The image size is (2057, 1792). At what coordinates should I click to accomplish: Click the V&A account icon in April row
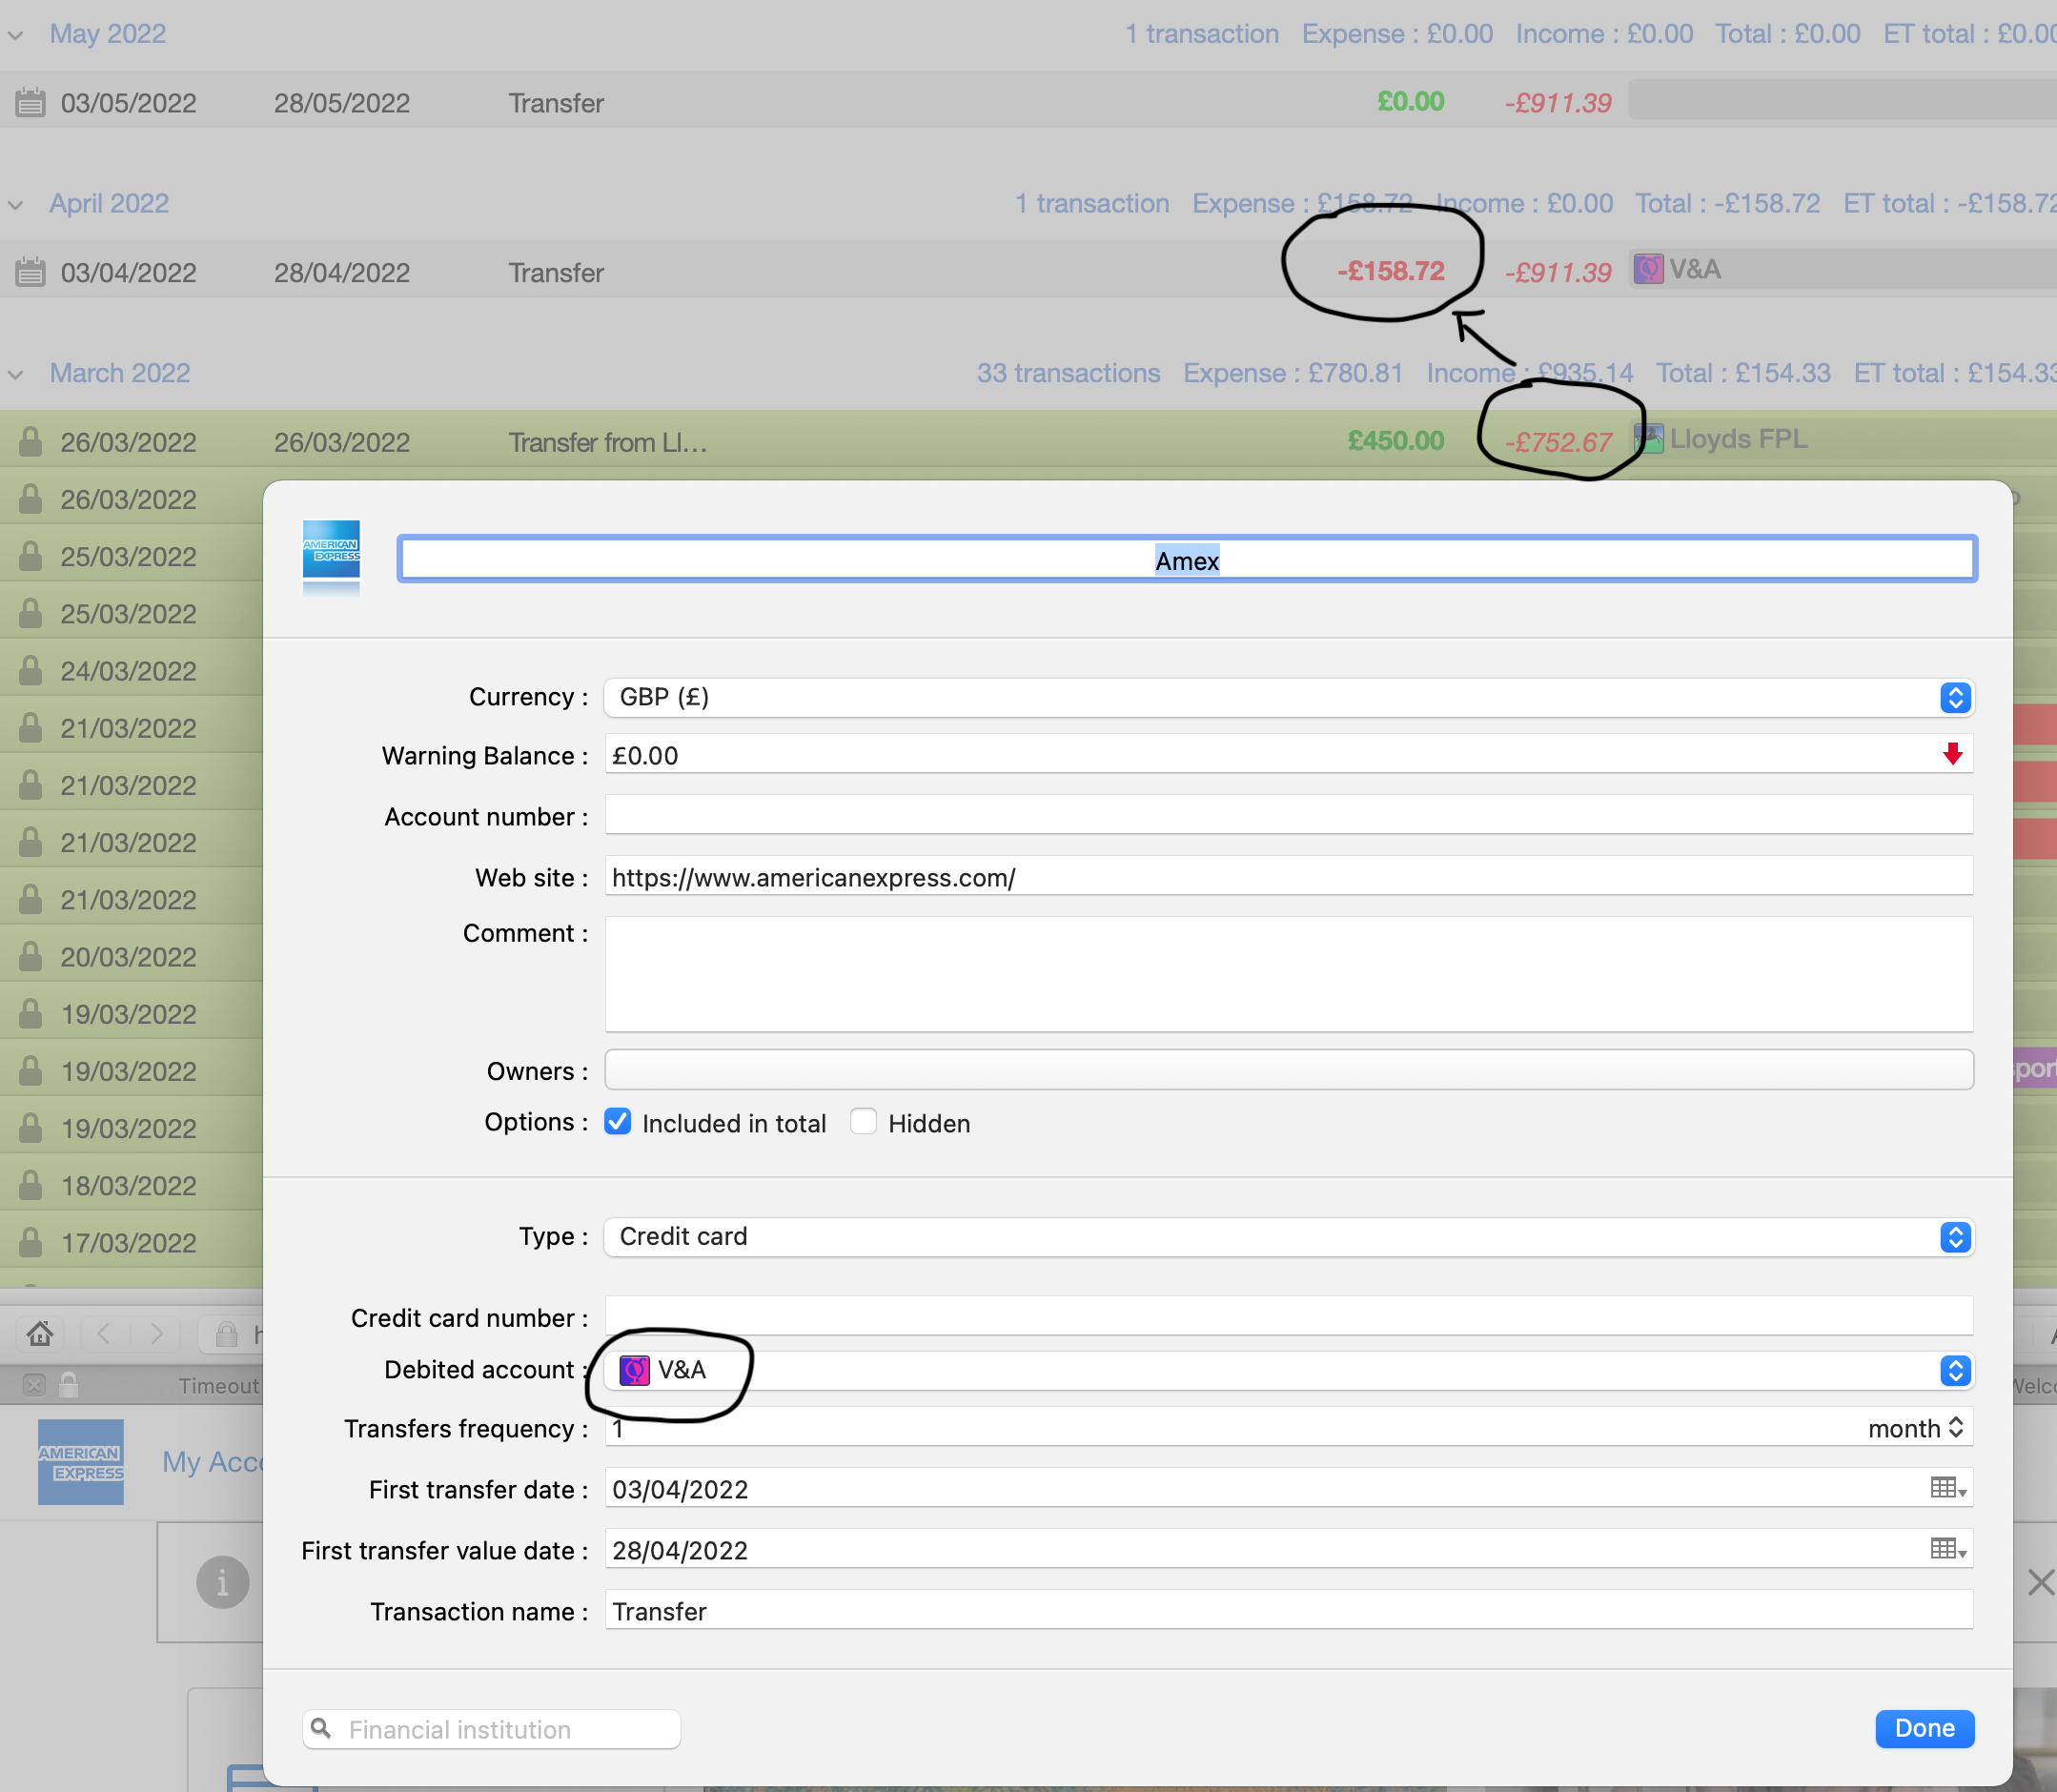tap(1648, 269)
